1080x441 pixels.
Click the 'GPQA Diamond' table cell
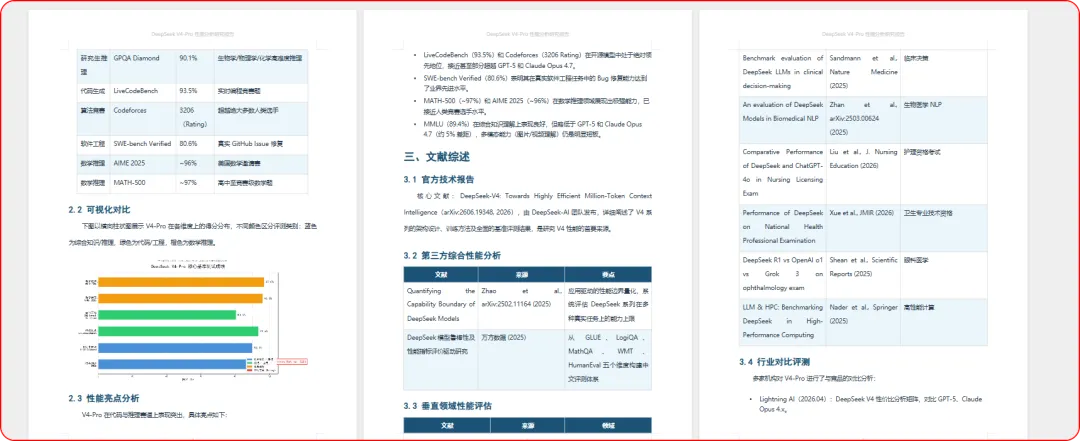pyautogui.click(x=143, y=65)
